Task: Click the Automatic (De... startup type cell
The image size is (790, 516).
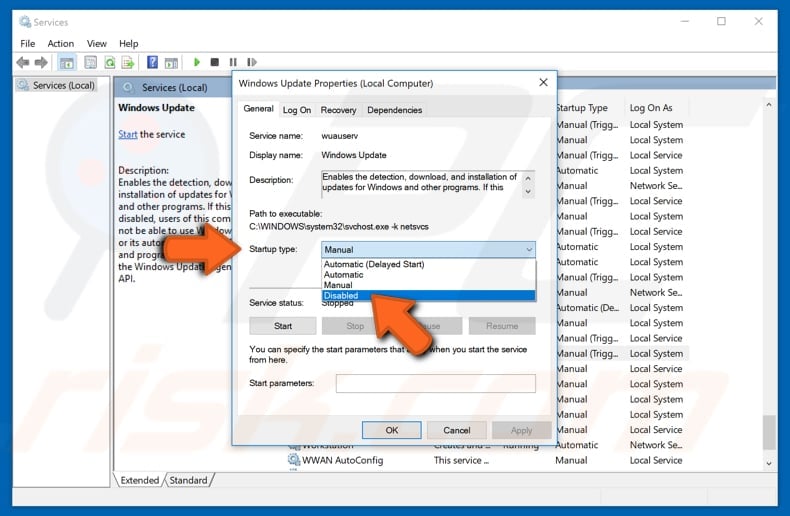Action: coord(587,307)
